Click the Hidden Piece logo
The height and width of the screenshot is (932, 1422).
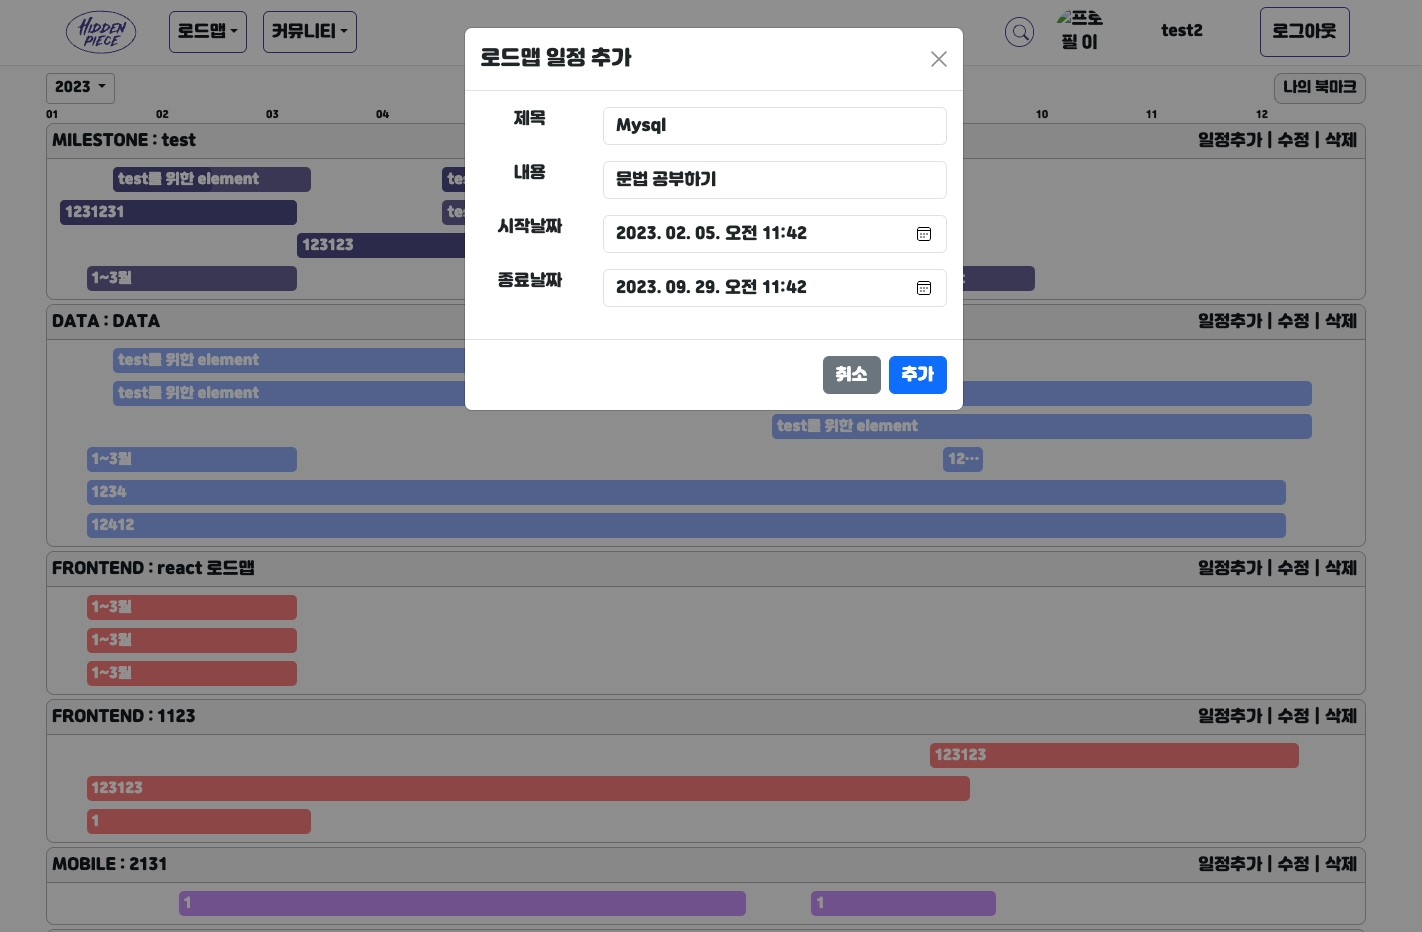101,31
